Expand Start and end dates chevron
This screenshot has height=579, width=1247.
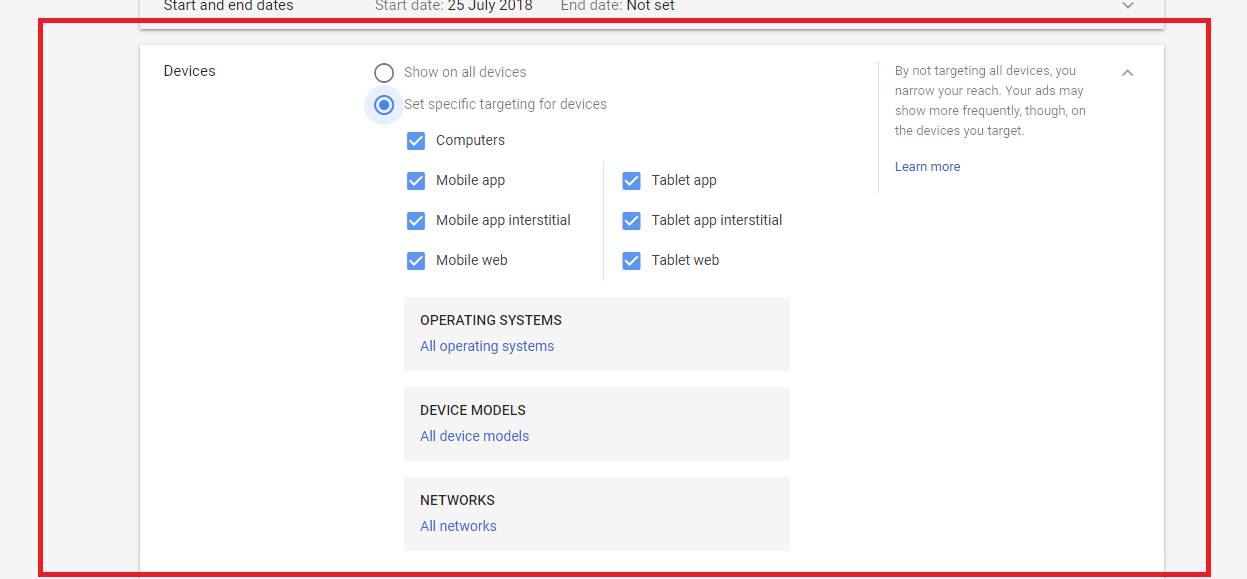(1128, 6)
